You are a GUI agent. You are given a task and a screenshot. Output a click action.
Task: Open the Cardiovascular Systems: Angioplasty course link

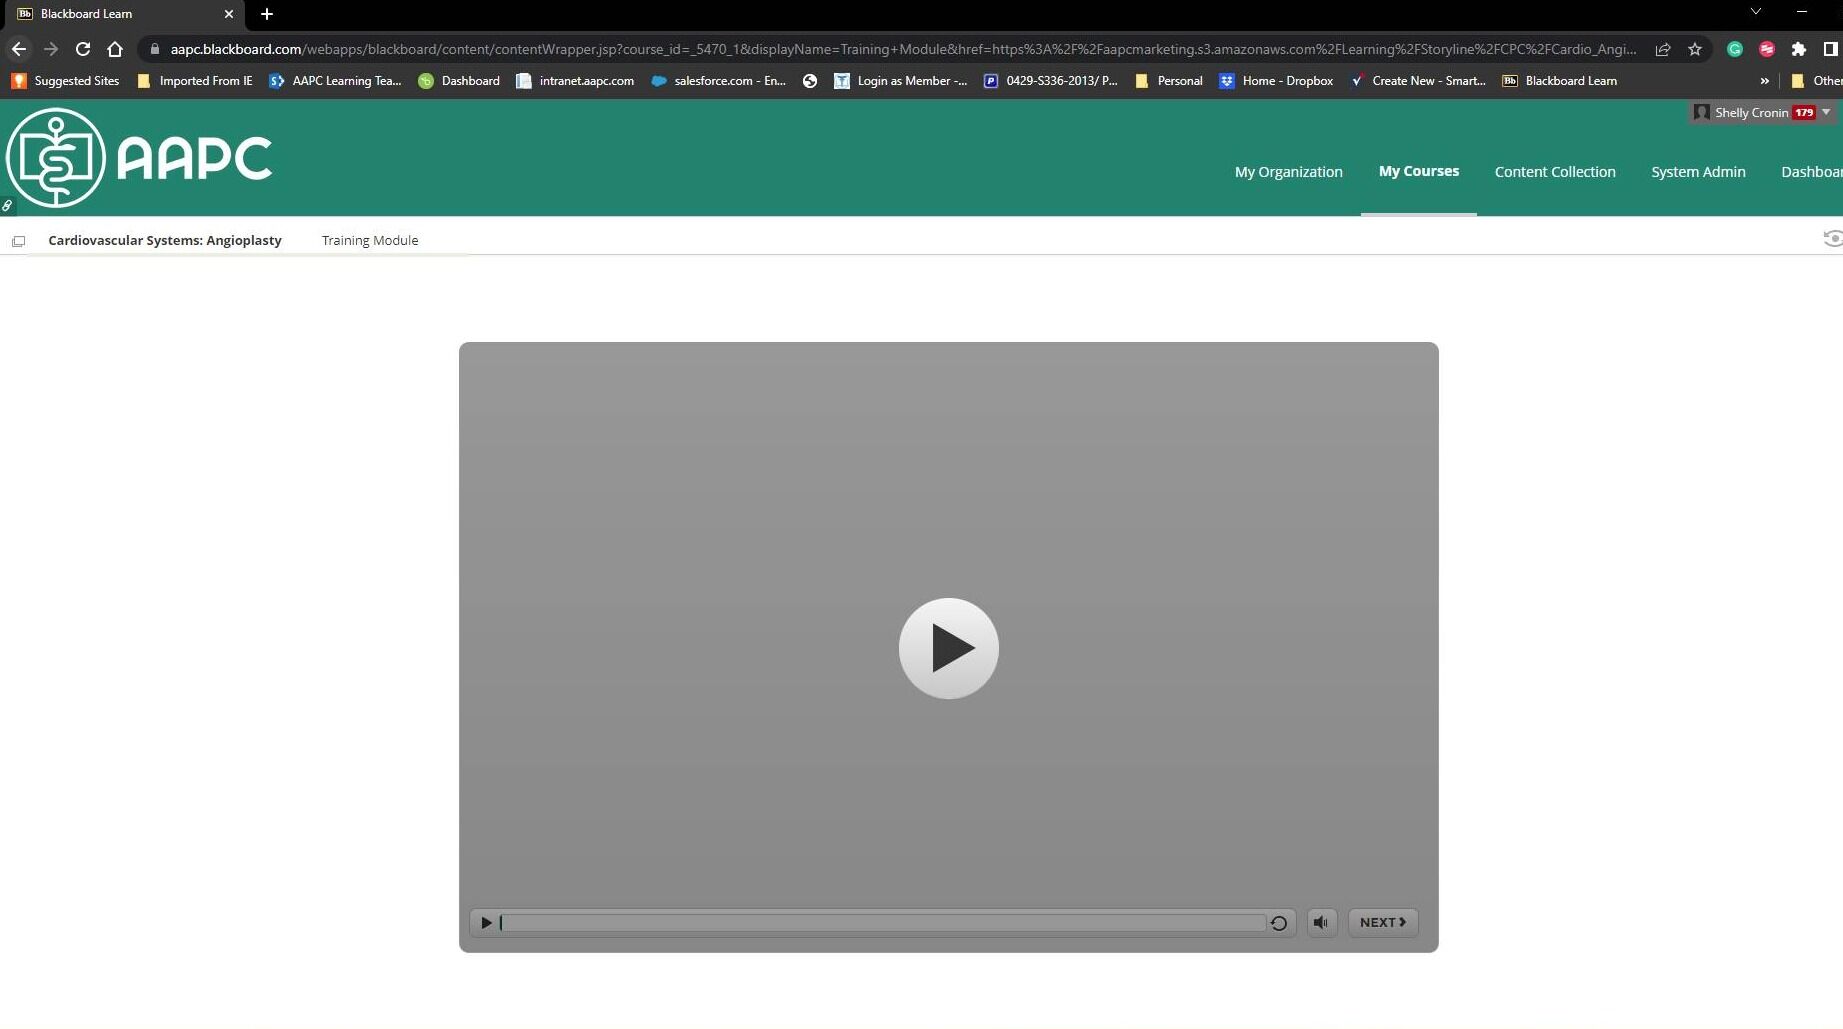pyautogui.click(x=165, y=240)
